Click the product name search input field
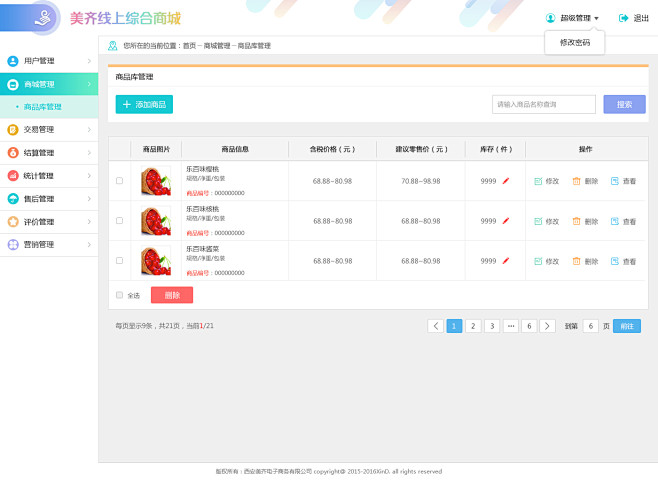658x481 pixels. [x=544, y=105]
